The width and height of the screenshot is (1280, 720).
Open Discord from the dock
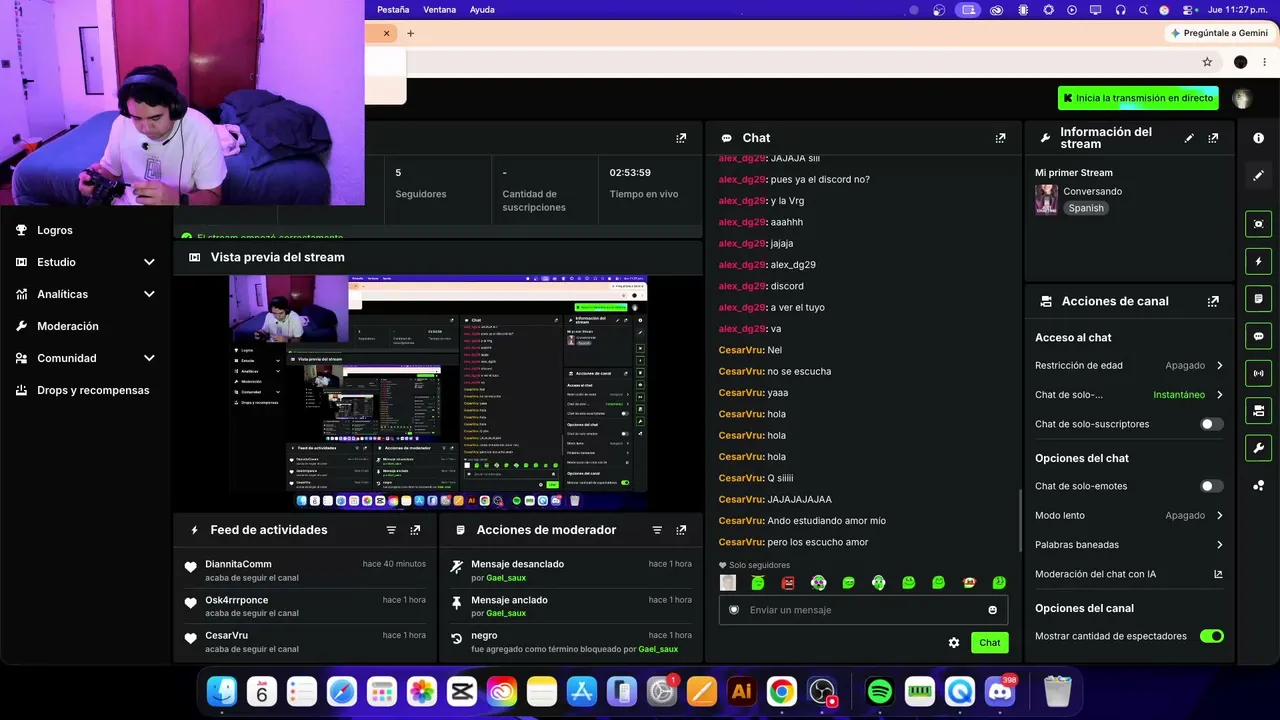click(x=1000, y=691)
